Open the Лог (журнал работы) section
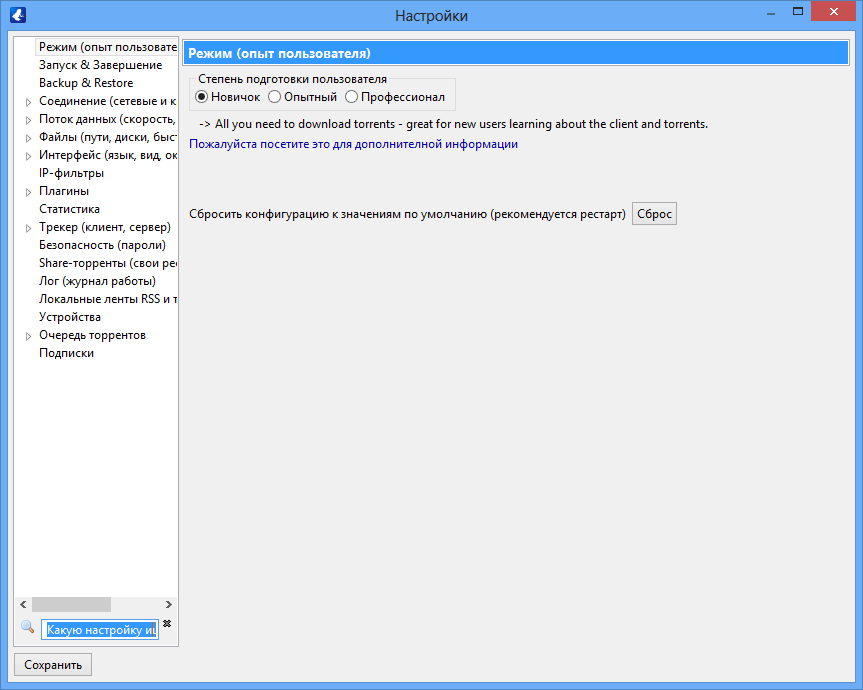 [x=97, y=281]
